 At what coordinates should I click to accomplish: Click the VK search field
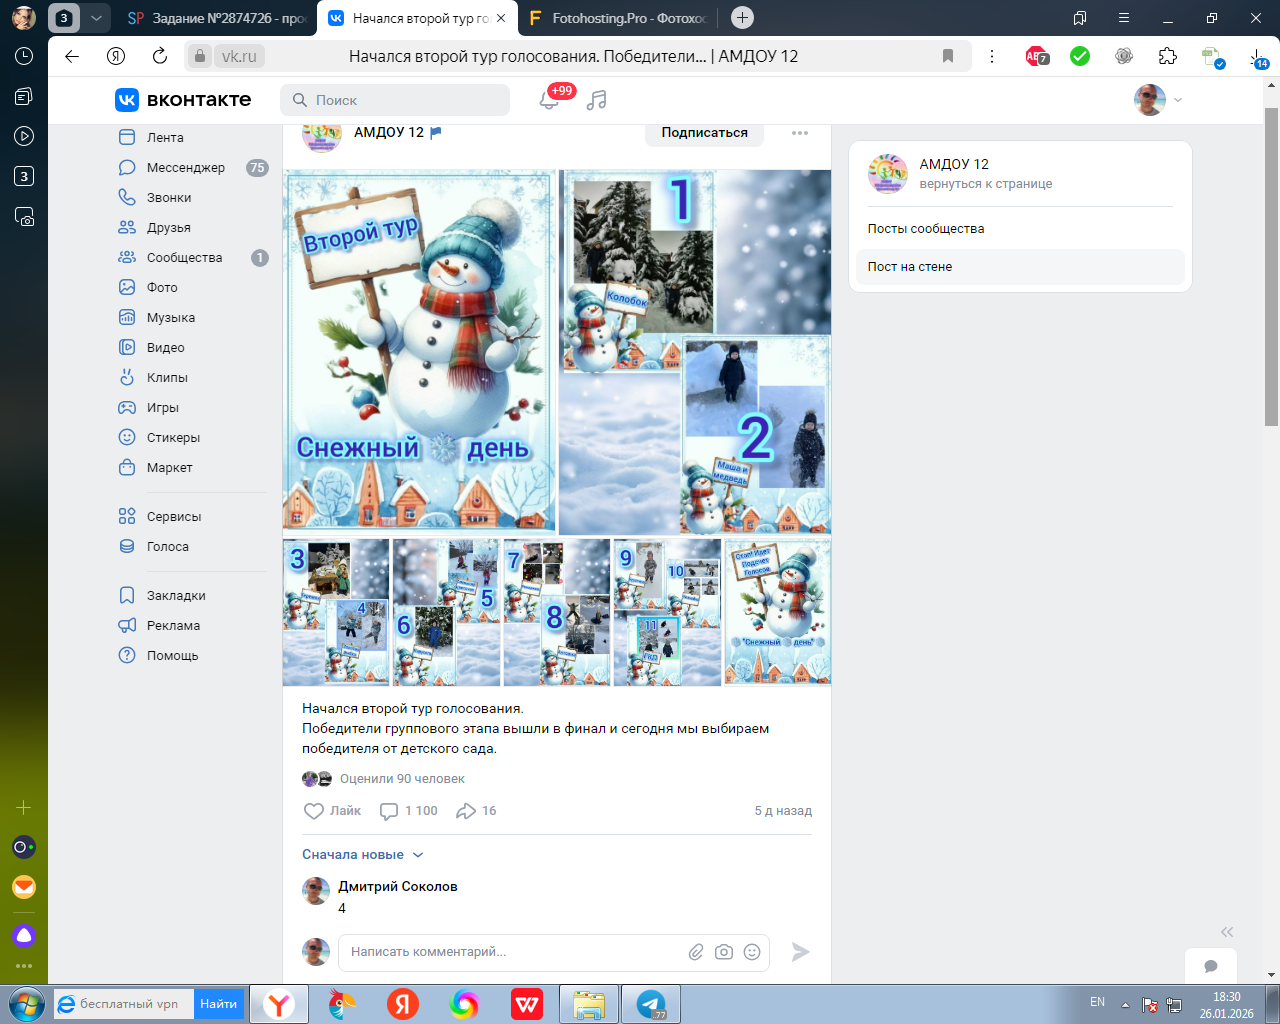[x=395, y=100]
